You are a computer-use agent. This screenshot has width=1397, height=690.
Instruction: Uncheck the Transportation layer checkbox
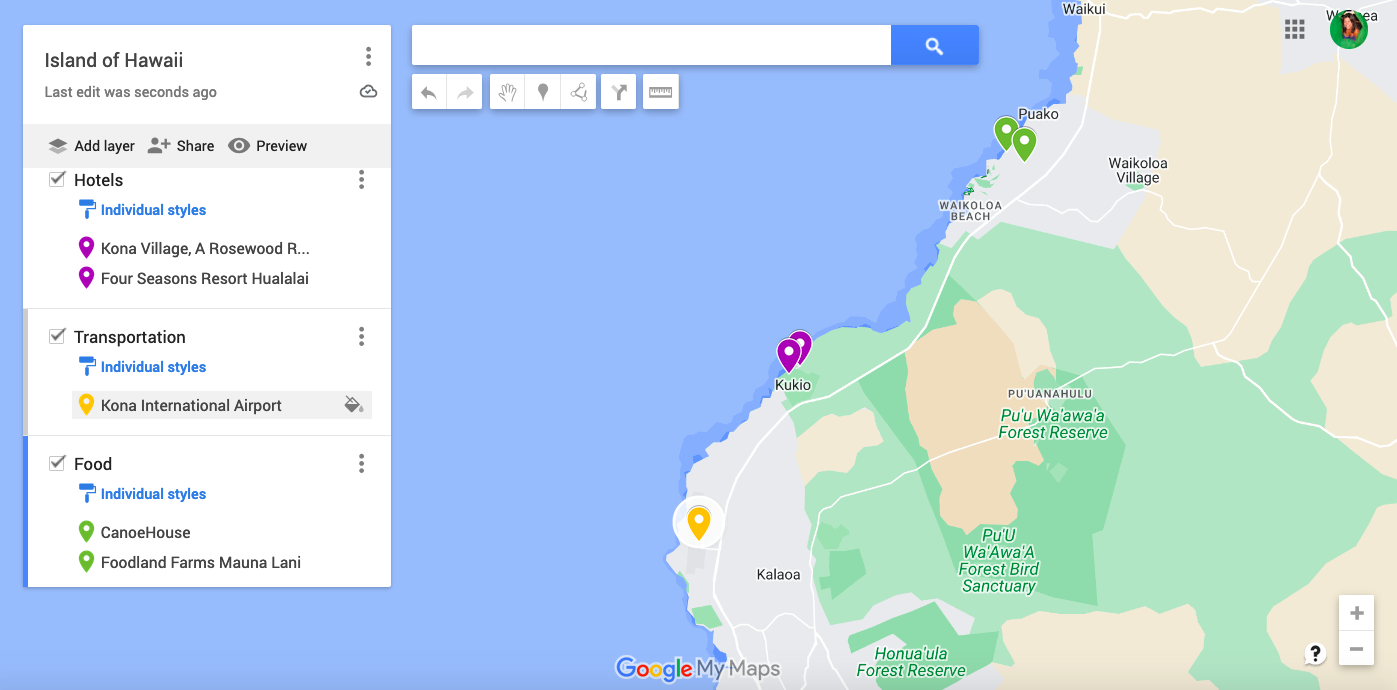click(x=57, y=336)
